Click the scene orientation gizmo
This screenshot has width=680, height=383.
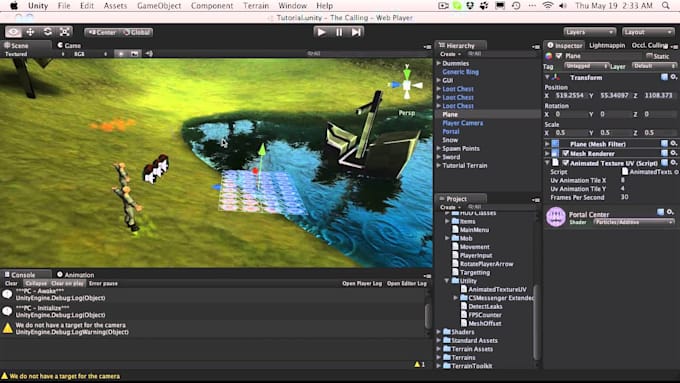(x=406, y=85)
